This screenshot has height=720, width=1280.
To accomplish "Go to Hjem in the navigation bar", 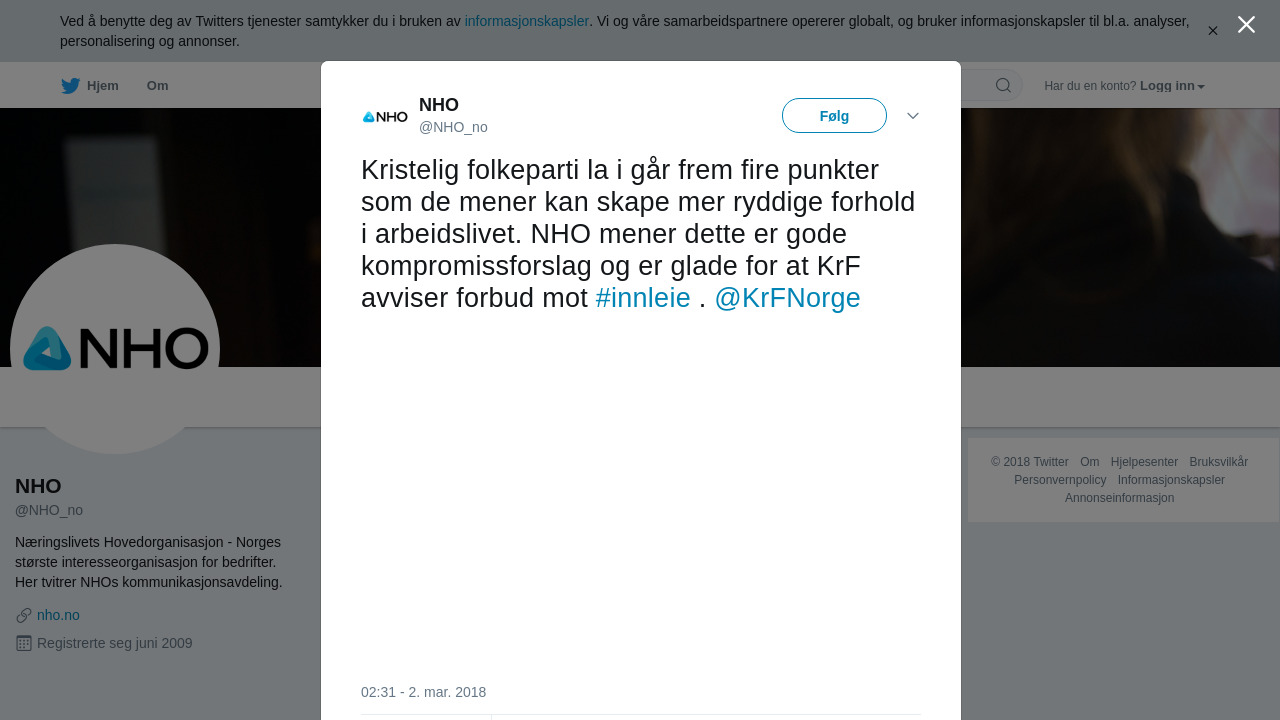I will [103, 86].
